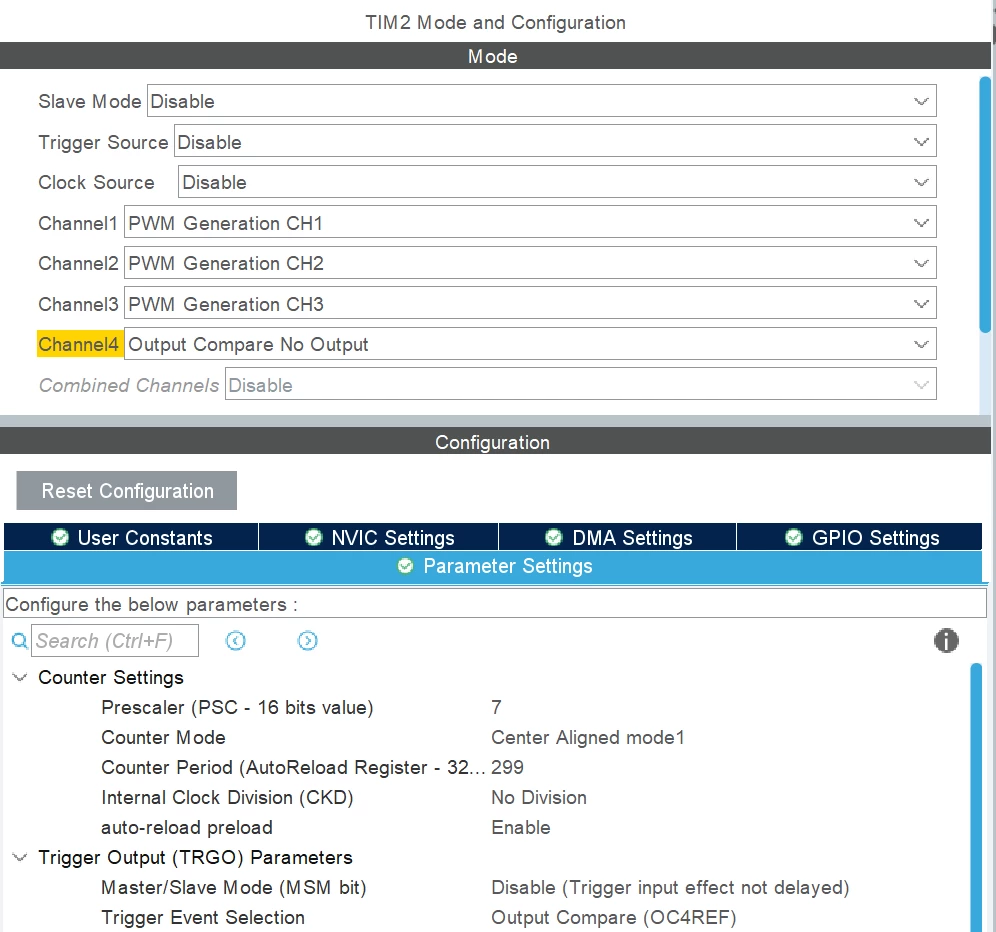Open the Channel2 PWM Generation CH2 dropdown
The height and width of the screenshot is (932, 996).
click(x=530, y=263)
